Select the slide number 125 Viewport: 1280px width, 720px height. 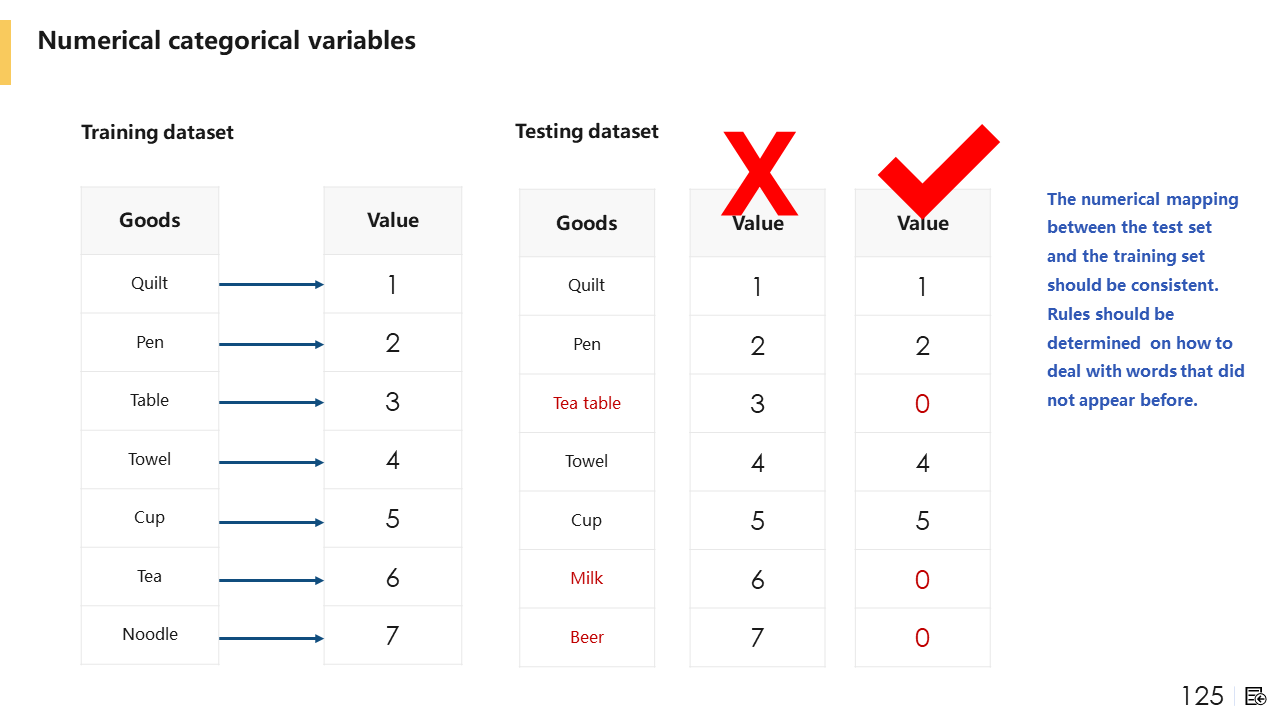click(x=1202, y=697)
